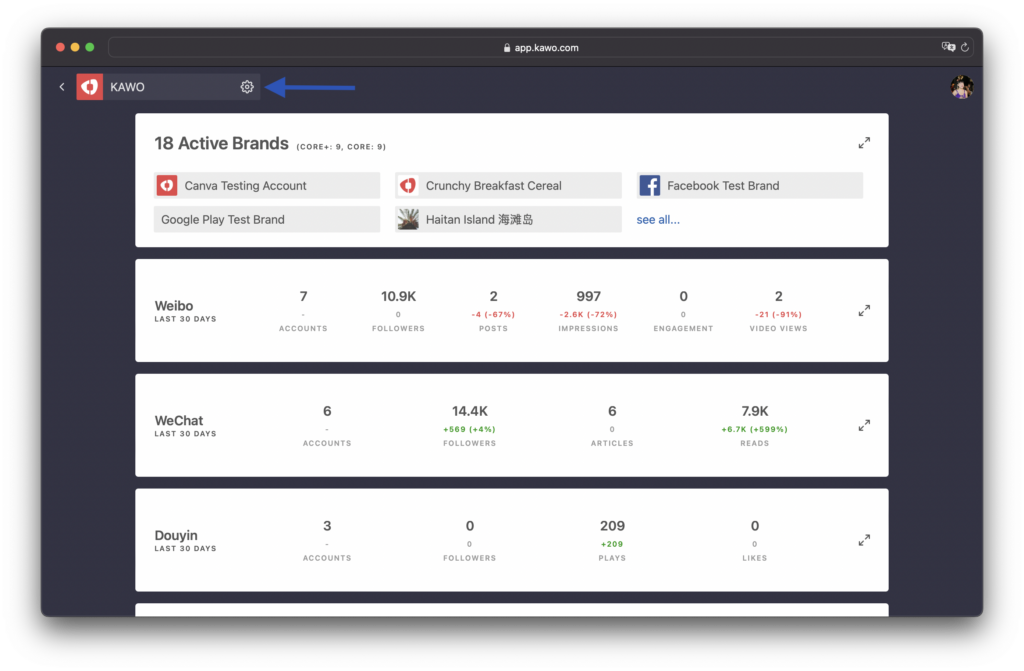Click WeChat reads value 7.9K

pyautogui.click(x=754, y=411)
